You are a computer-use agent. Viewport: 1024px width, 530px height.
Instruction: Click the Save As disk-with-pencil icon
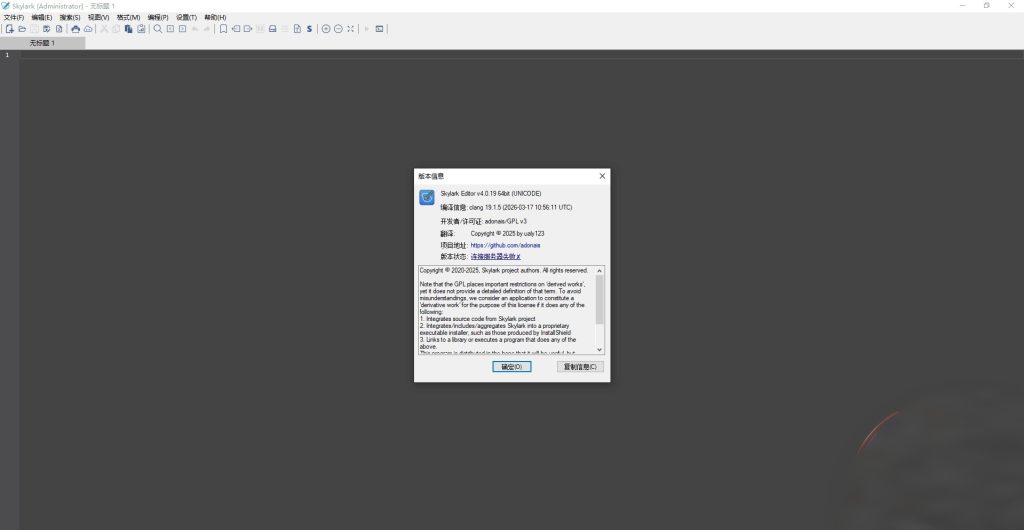(x=46, y=29)
